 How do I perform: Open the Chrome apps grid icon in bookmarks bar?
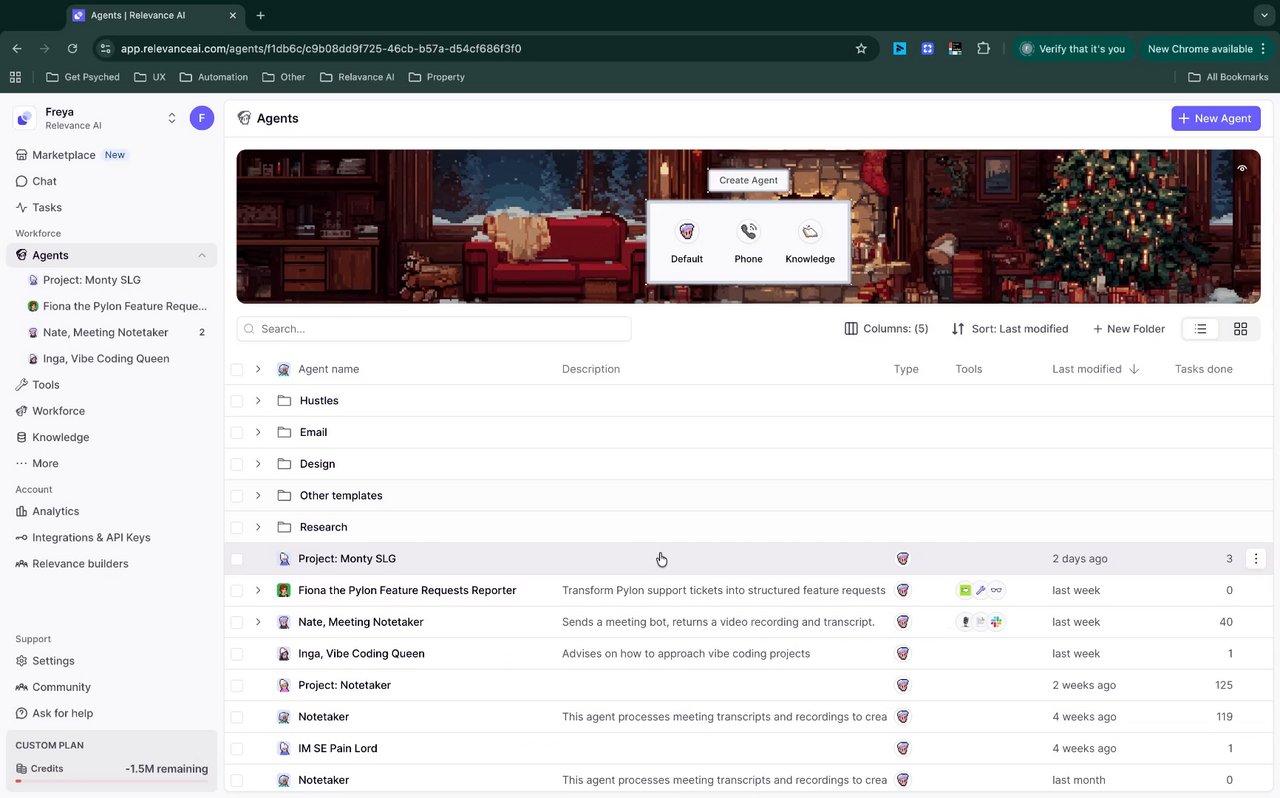tap(15, 77)
